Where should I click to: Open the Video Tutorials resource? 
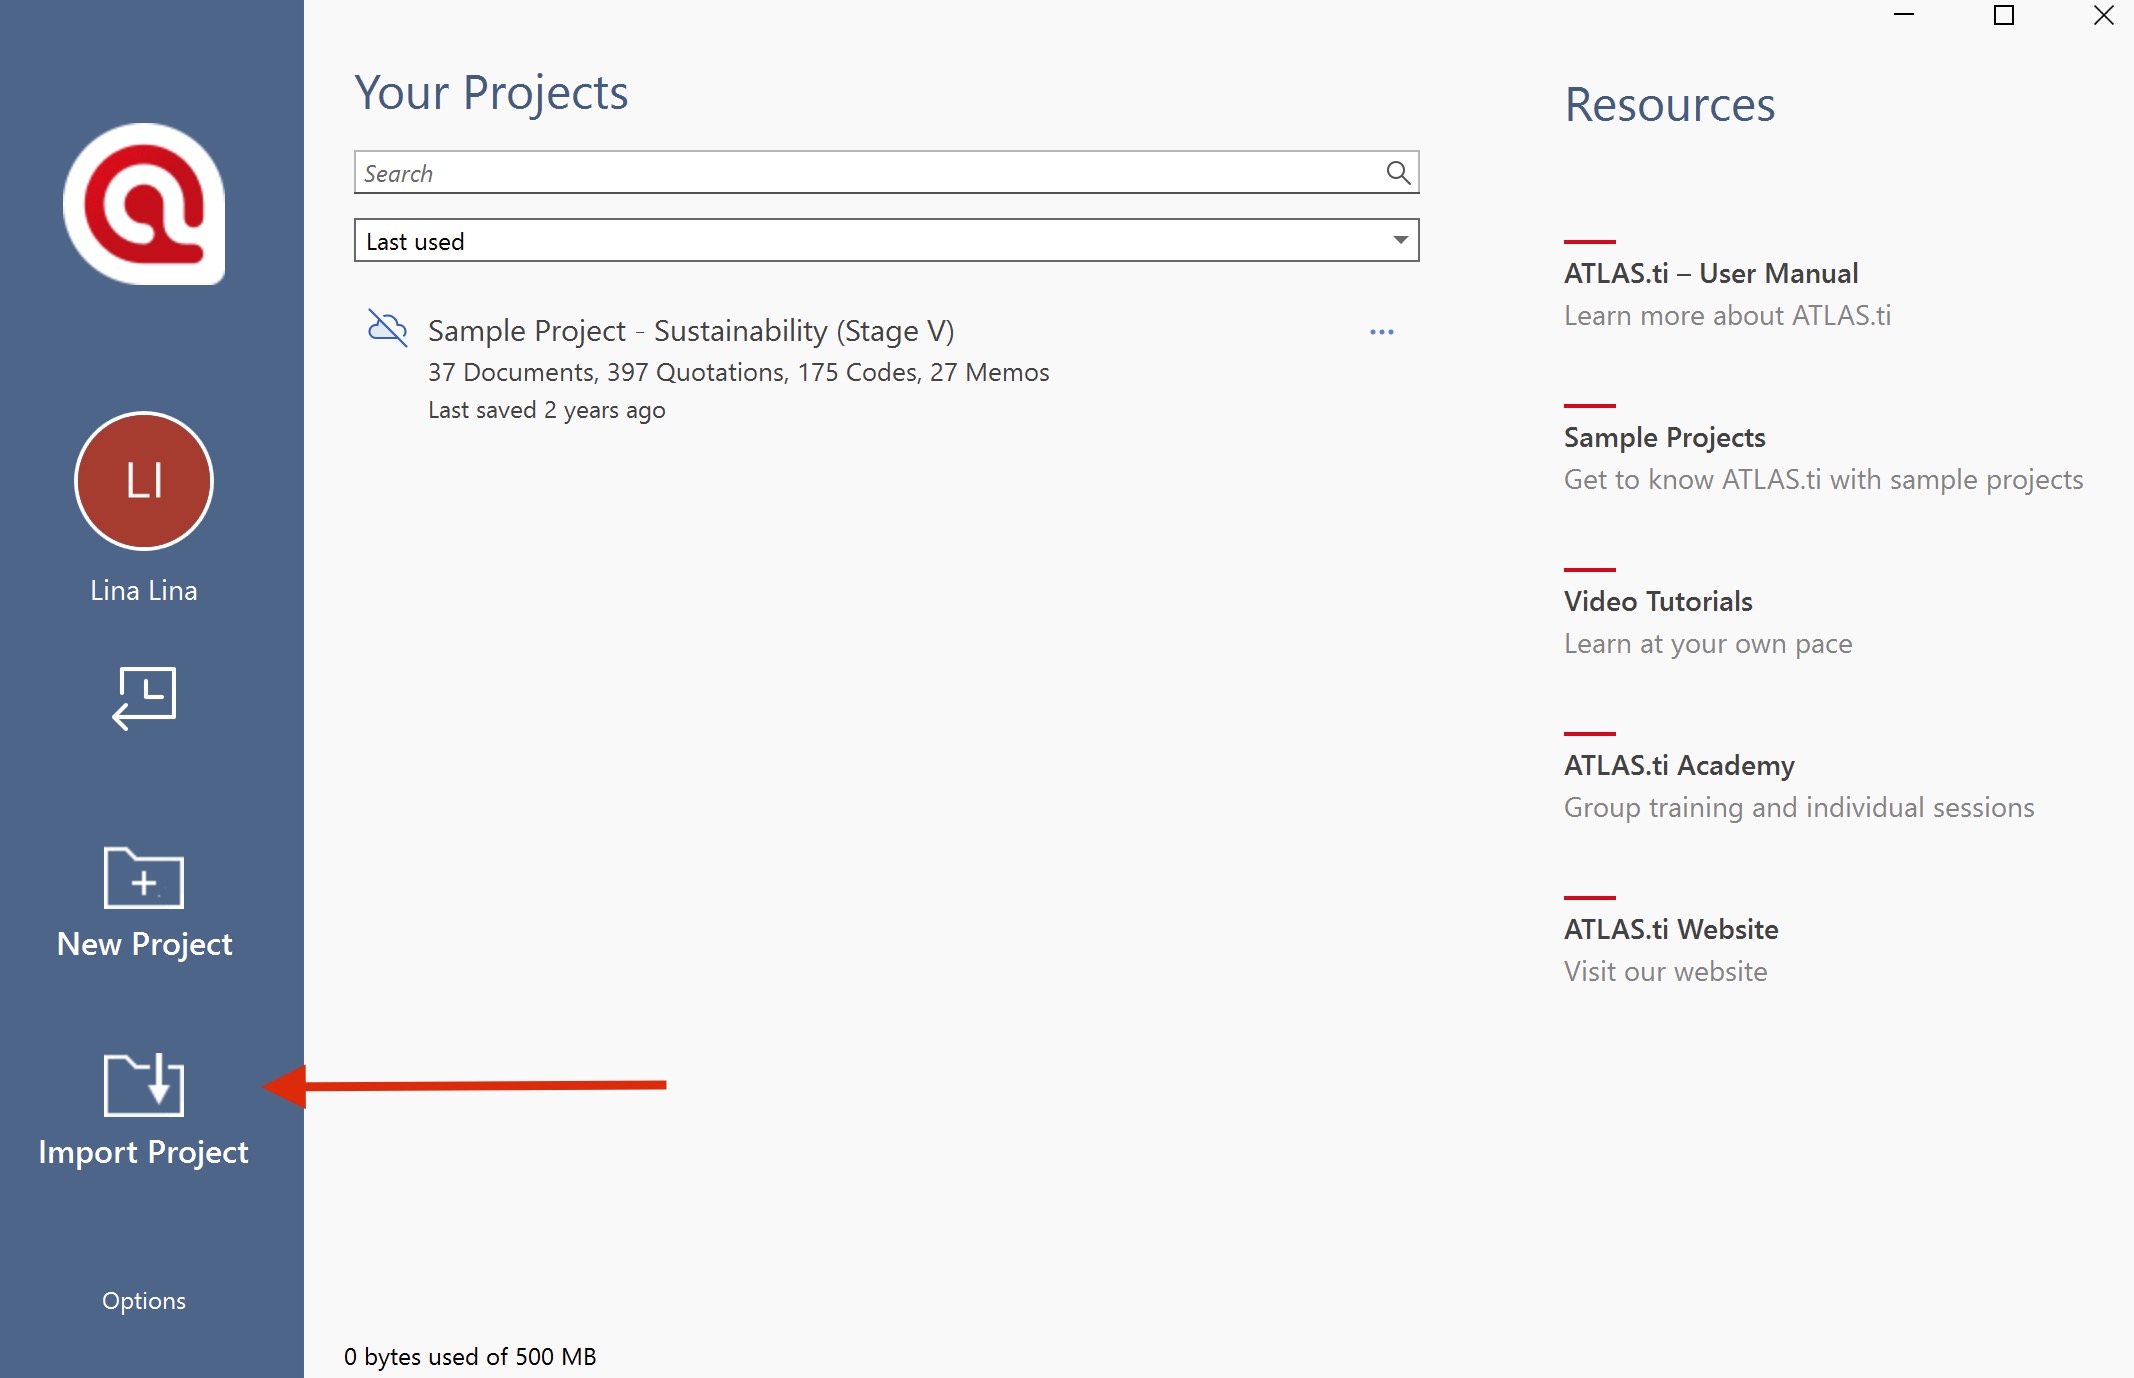[x=1658, y=601]
